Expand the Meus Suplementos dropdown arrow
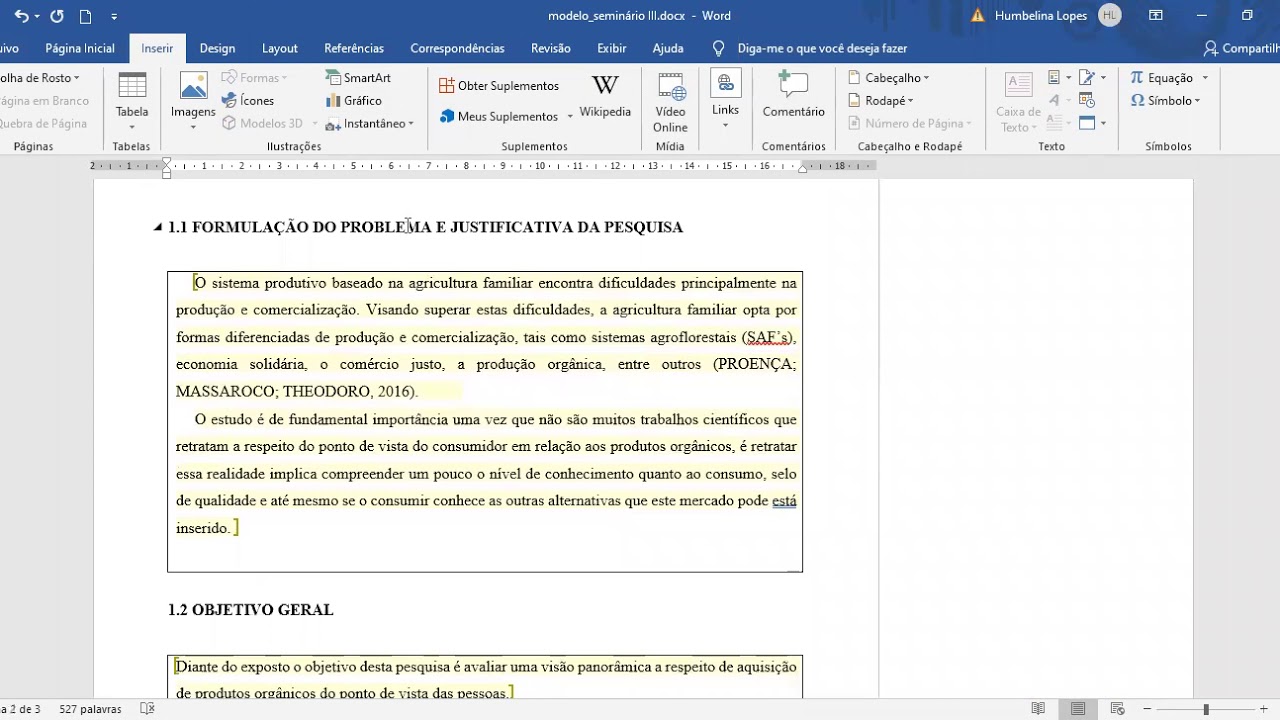 pyautogui.click(x=570, y=117)
